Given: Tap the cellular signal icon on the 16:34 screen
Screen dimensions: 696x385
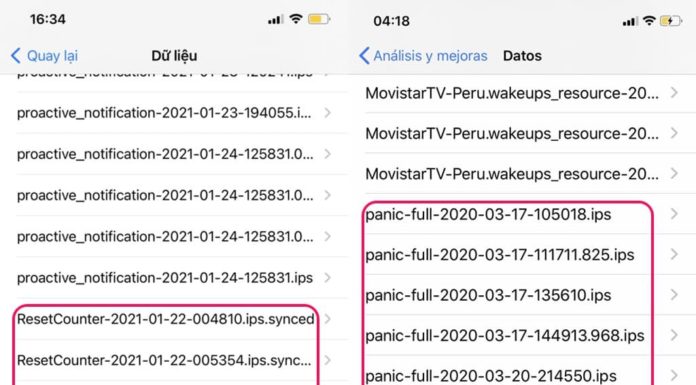Looking at the screenshot, I should (275, 19).
